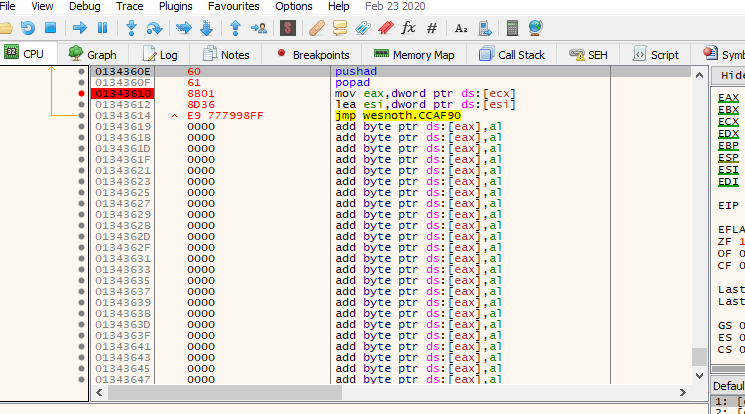The image size is (745, 414).
Task: Open the strings search icon
Action: point(461,29)
